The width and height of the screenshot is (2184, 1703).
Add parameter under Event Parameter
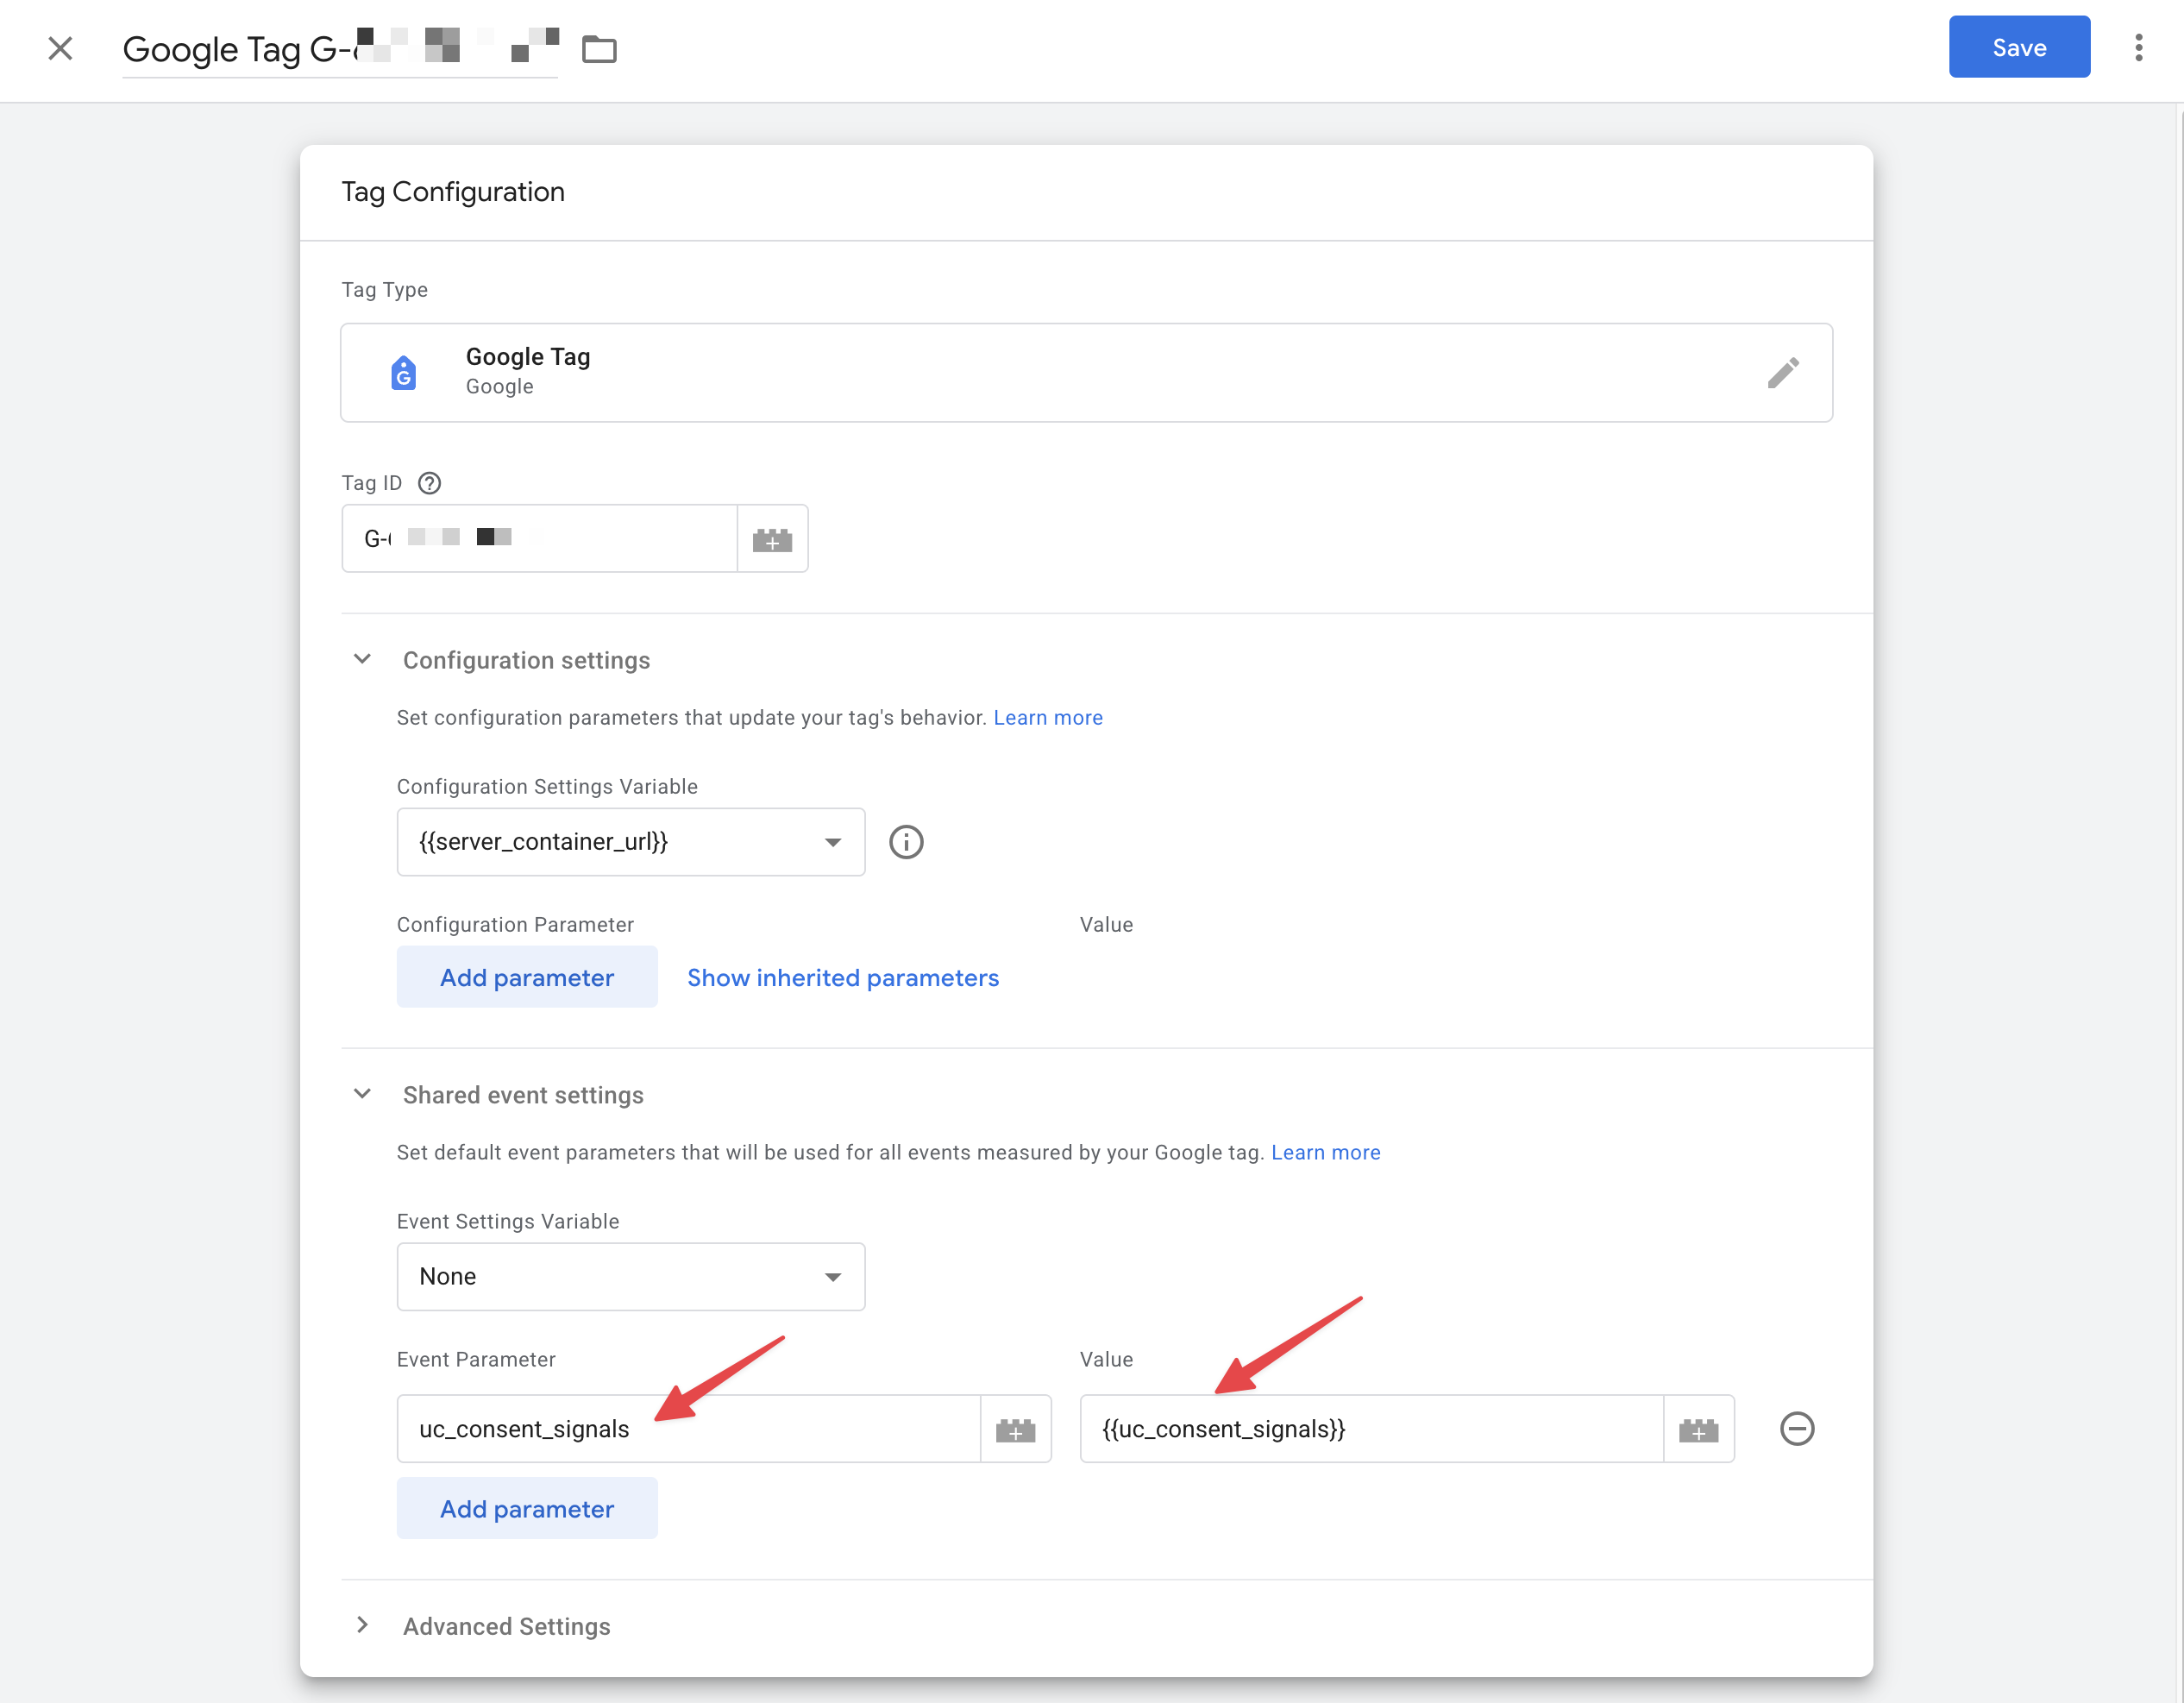tap(527, 1508)
